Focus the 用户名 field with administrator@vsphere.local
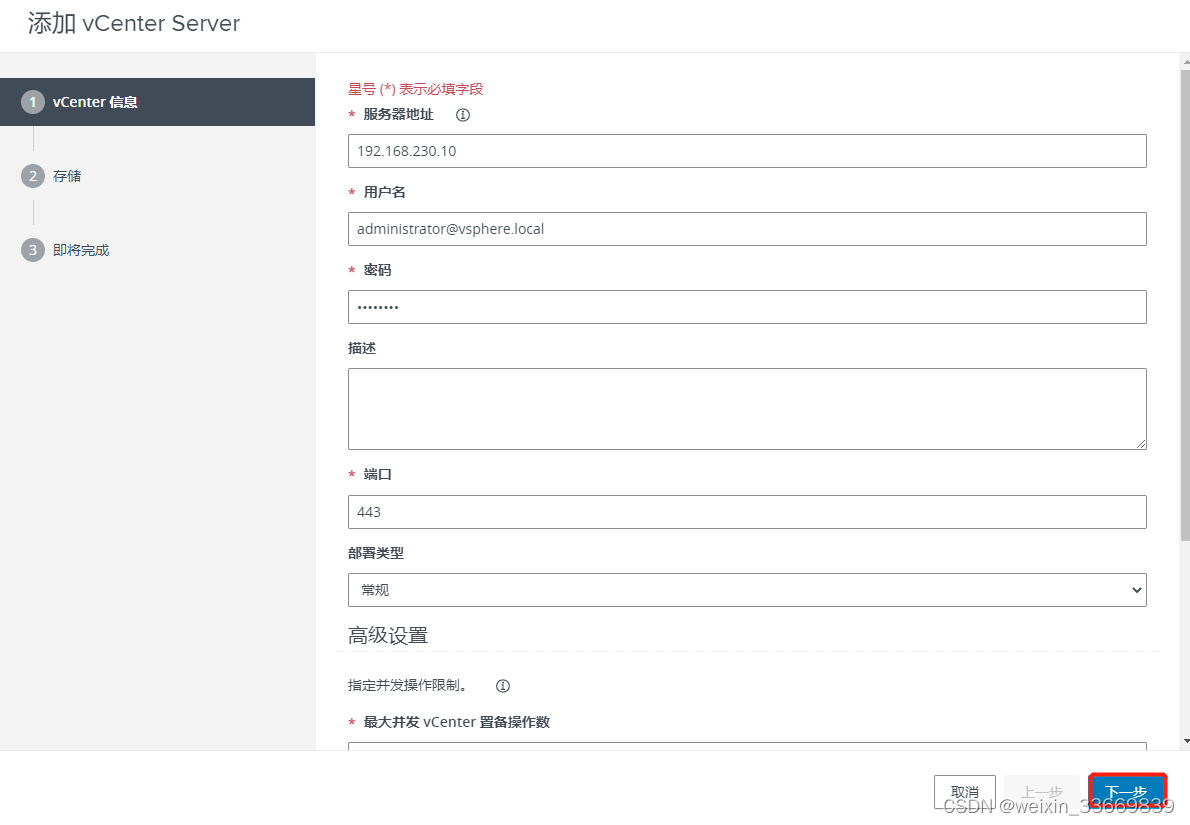1190x825 pixels. pyautogui.click(x=747, y=229)
